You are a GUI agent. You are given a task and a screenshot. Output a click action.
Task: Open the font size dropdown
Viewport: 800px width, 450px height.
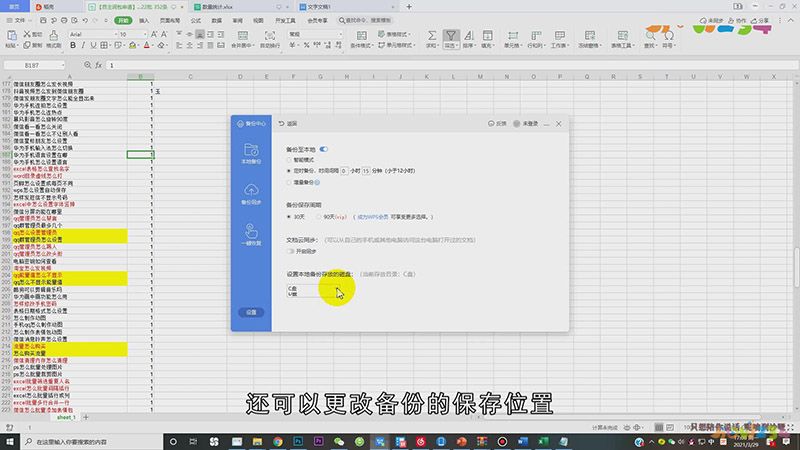[x=144, y=34]
